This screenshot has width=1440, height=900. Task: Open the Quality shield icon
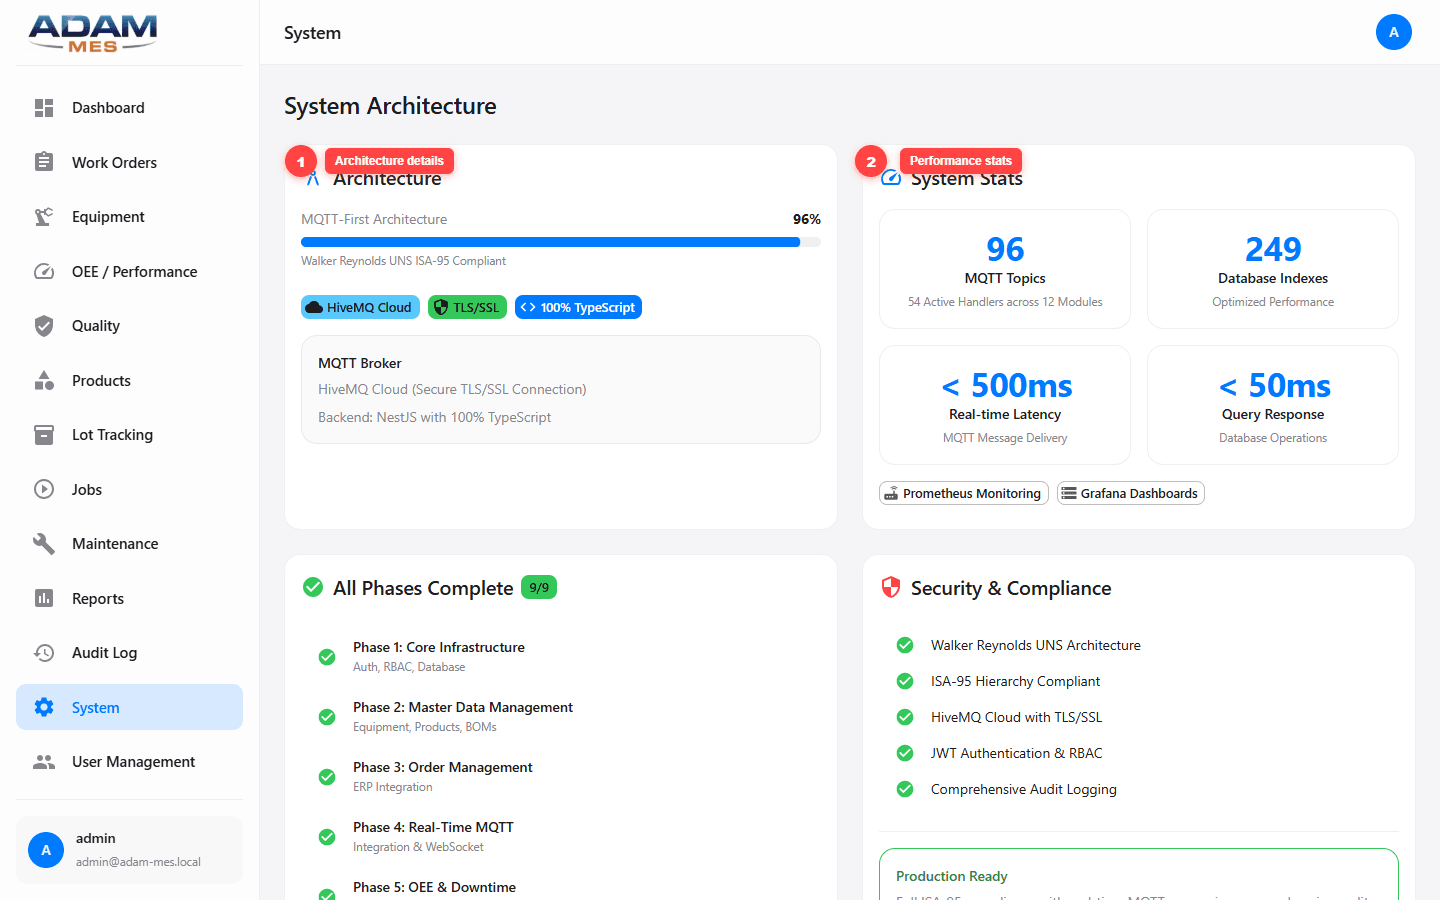point(44,325)
